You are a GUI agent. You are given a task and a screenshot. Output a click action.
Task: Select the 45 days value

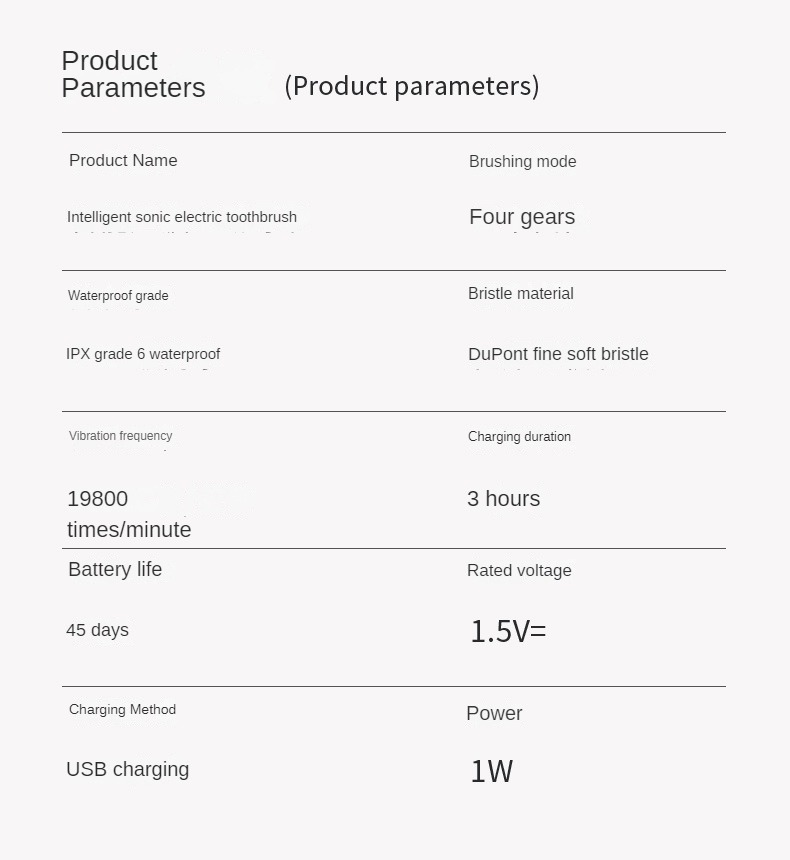pos(97,630)
